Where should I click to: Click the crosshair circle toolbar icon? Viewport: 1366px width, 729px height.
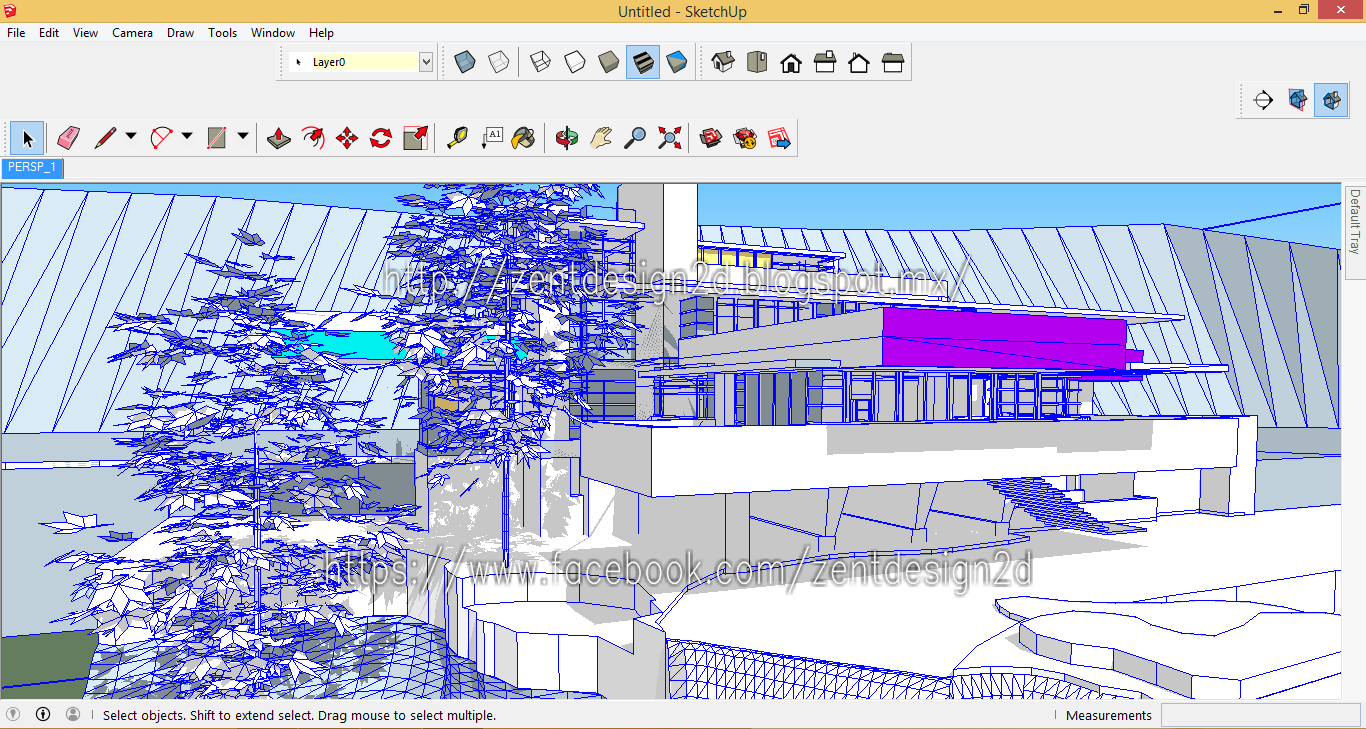pos(1263,100)
